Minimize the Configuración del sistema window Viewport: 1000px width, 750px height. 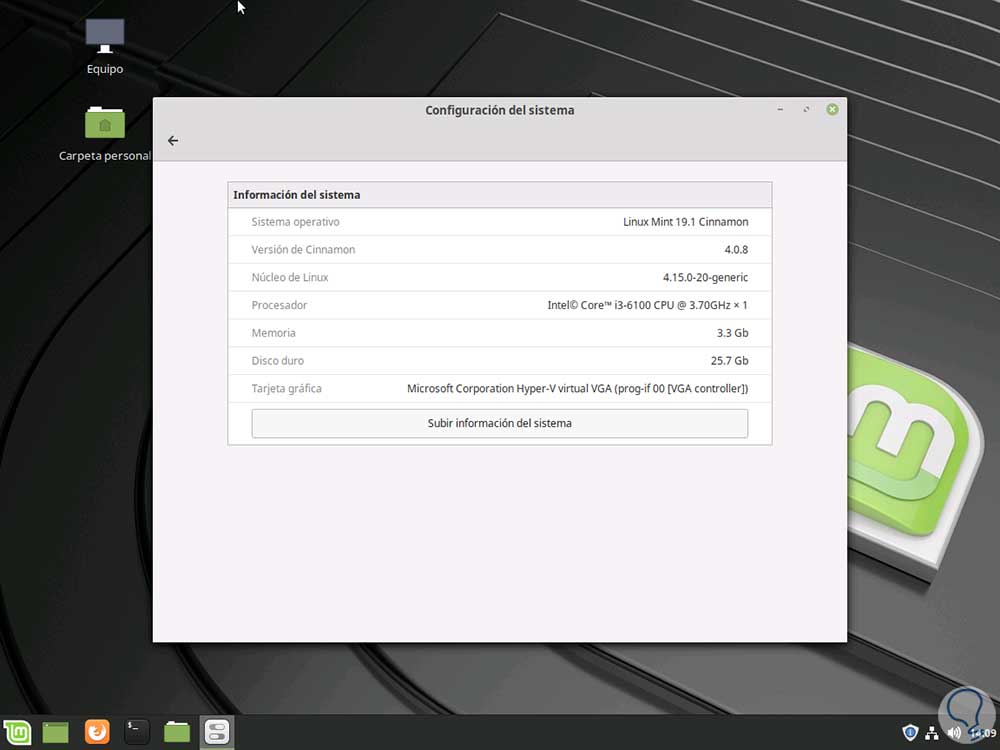click(x=780, y=110)
